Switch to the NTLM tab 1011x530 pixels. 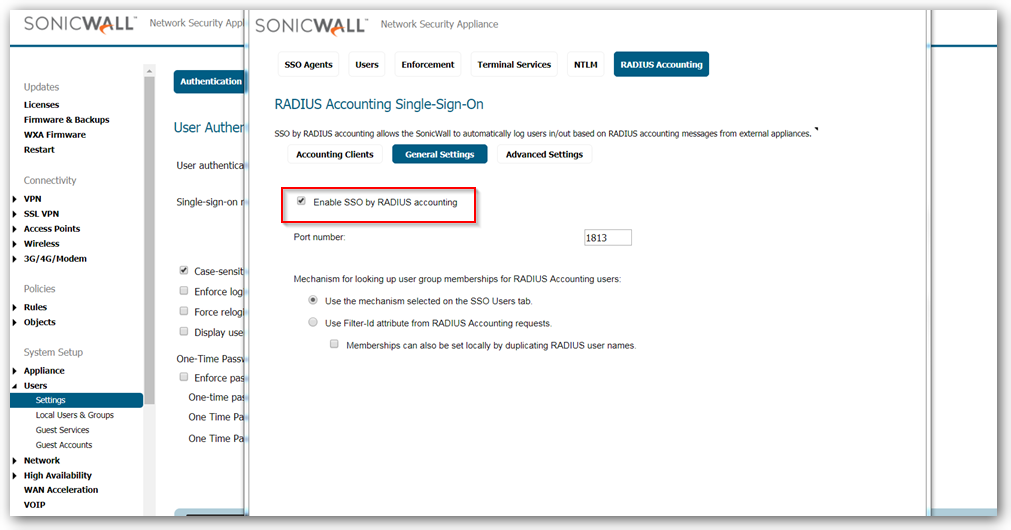tap(585, 65)
